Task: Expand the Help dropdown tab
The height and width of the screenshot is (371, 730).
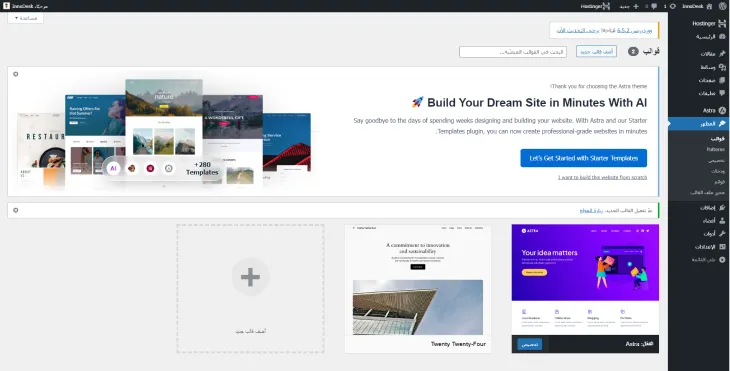Action: (x=26, y=18)
